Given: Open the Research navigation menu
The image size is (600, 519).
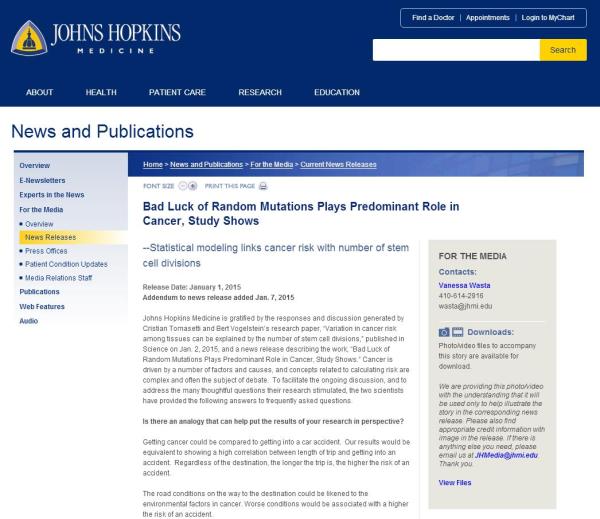Looking at the screenshot, I should click(x=260, y=92).
